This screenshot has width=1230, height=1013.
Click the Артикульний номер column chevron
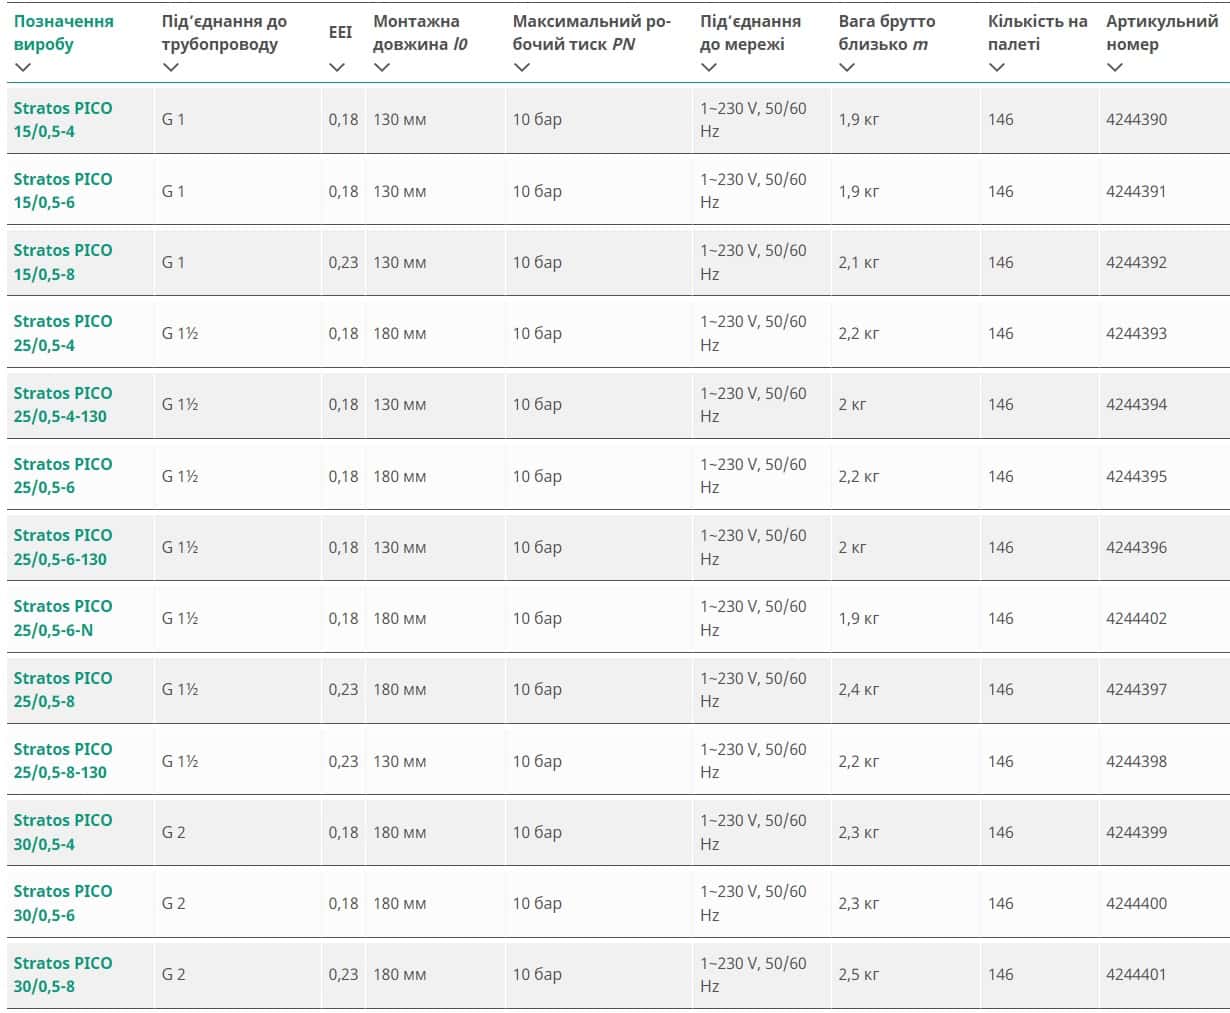1115,67
